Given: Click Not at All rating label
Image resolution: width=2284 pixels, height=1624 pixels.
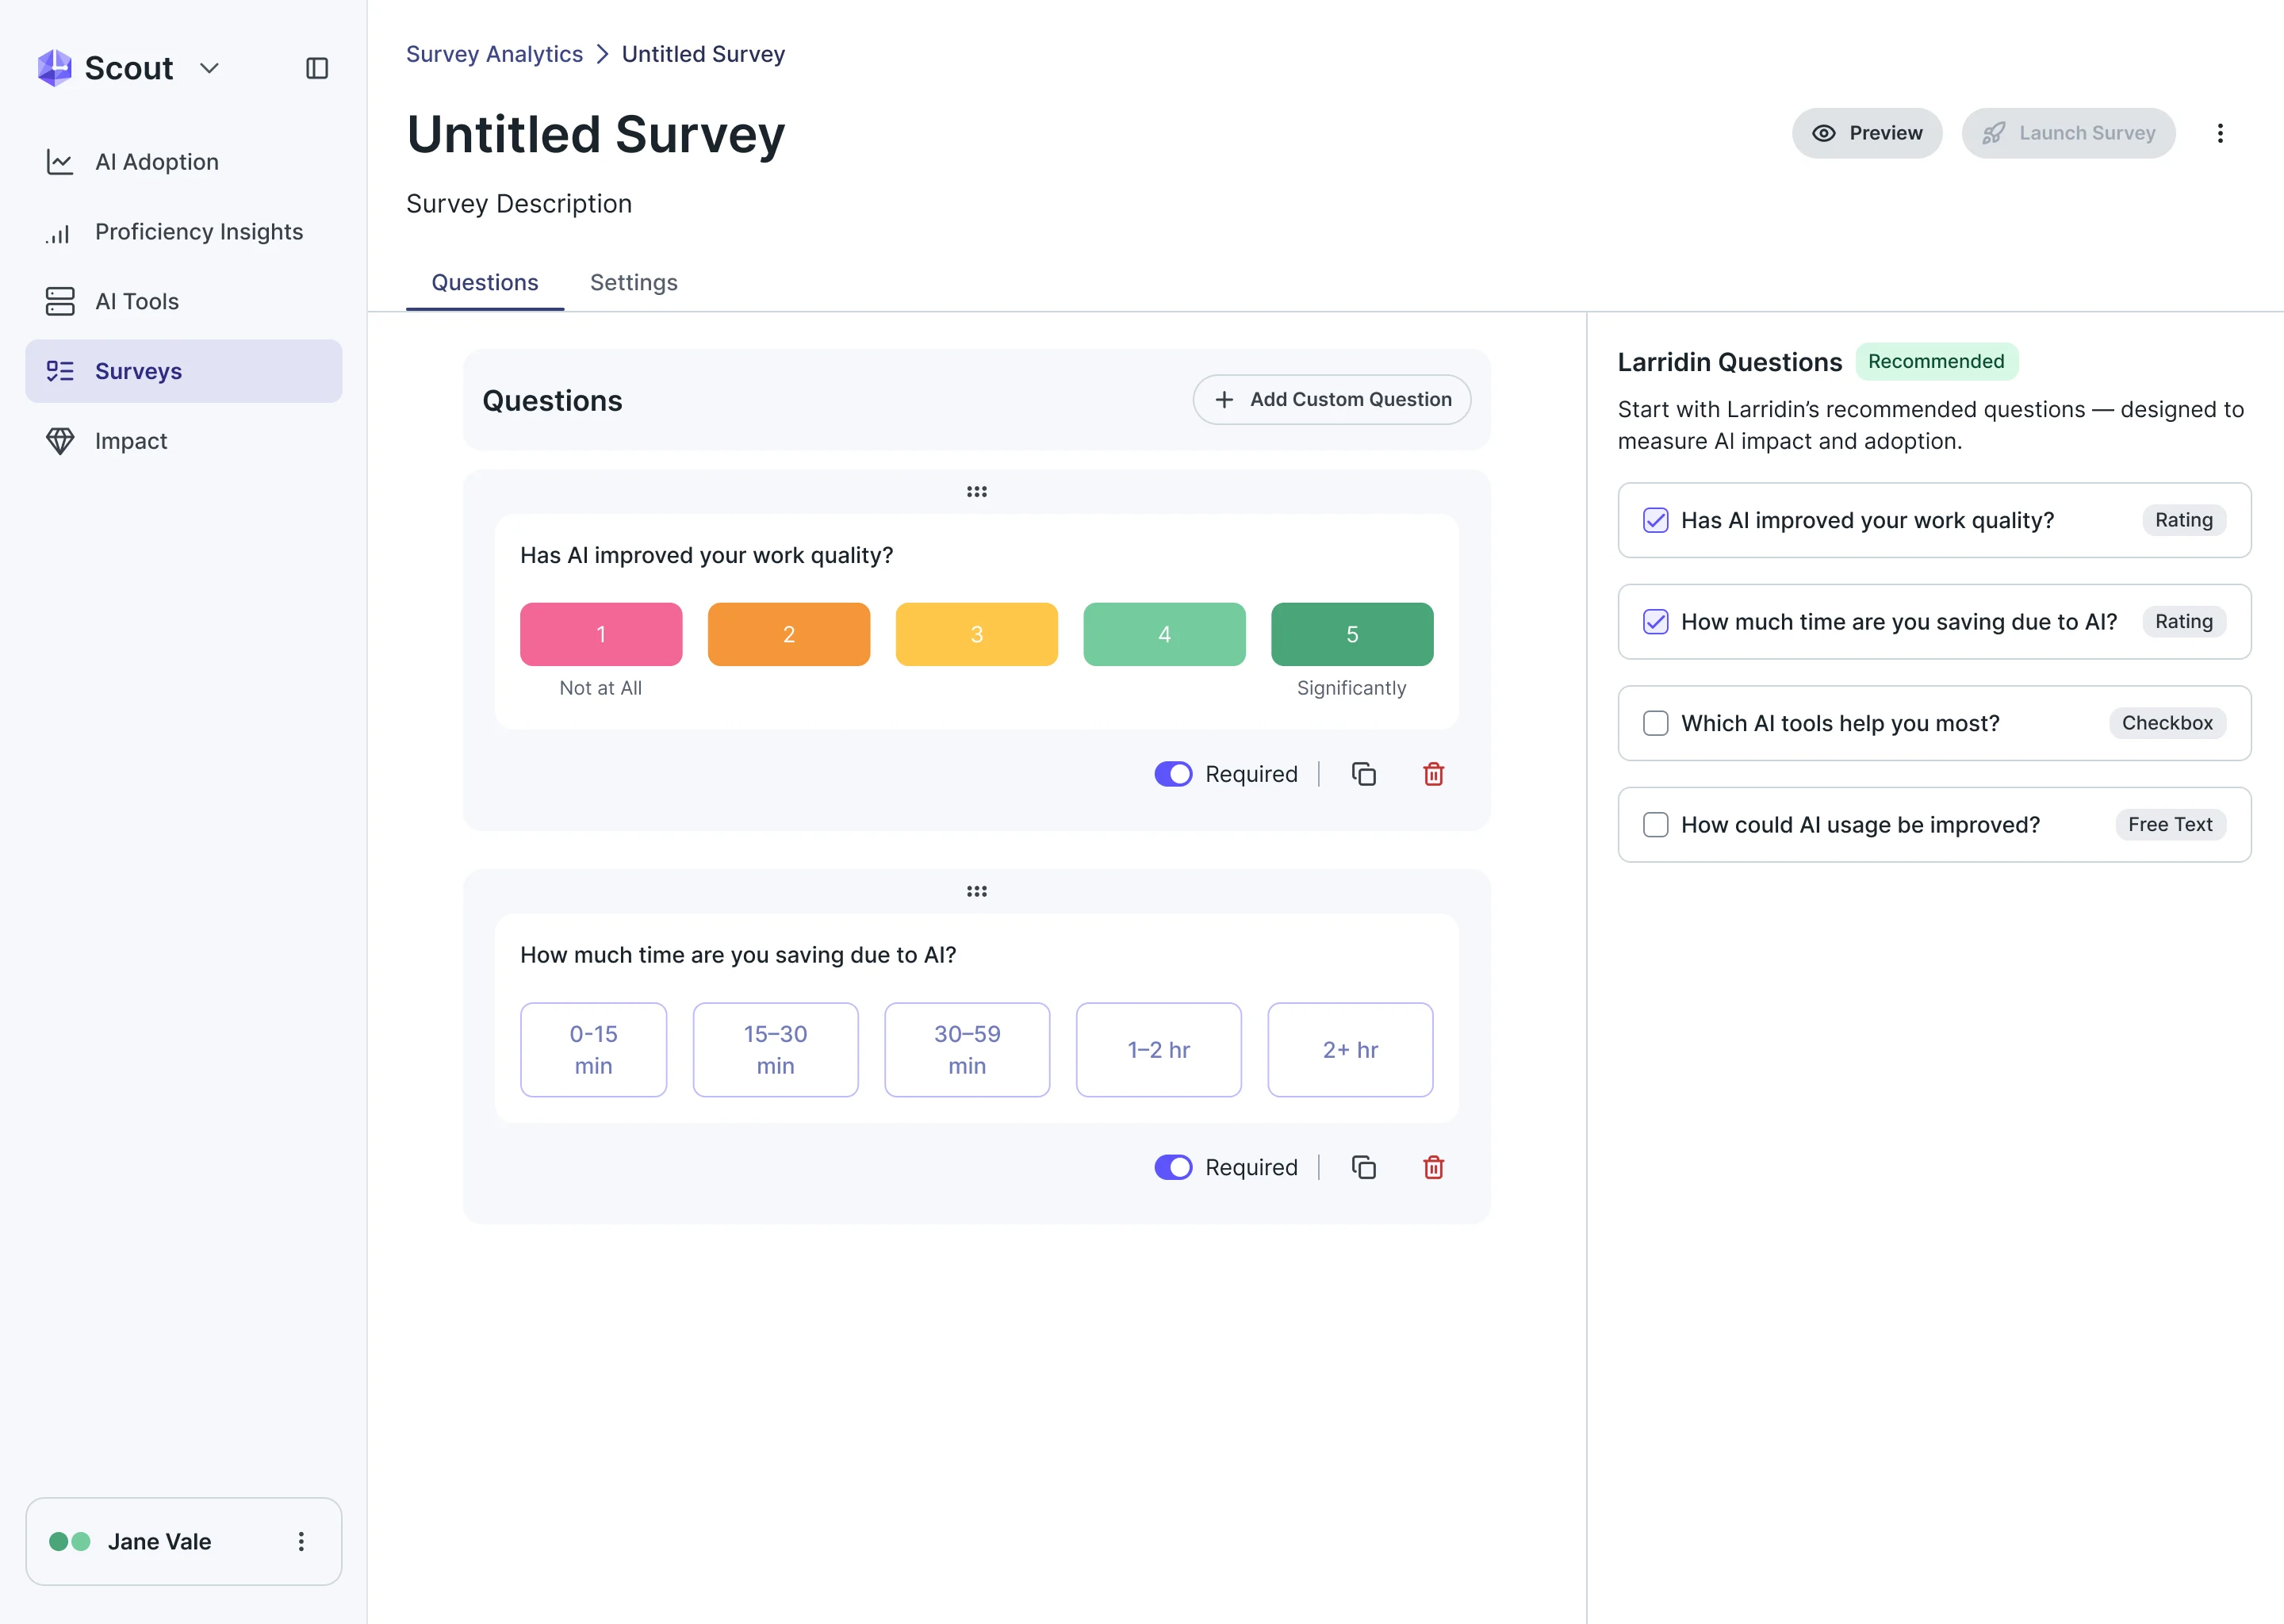Looking at the screenshot, I should pyautogui.click(x=601, y=688).
